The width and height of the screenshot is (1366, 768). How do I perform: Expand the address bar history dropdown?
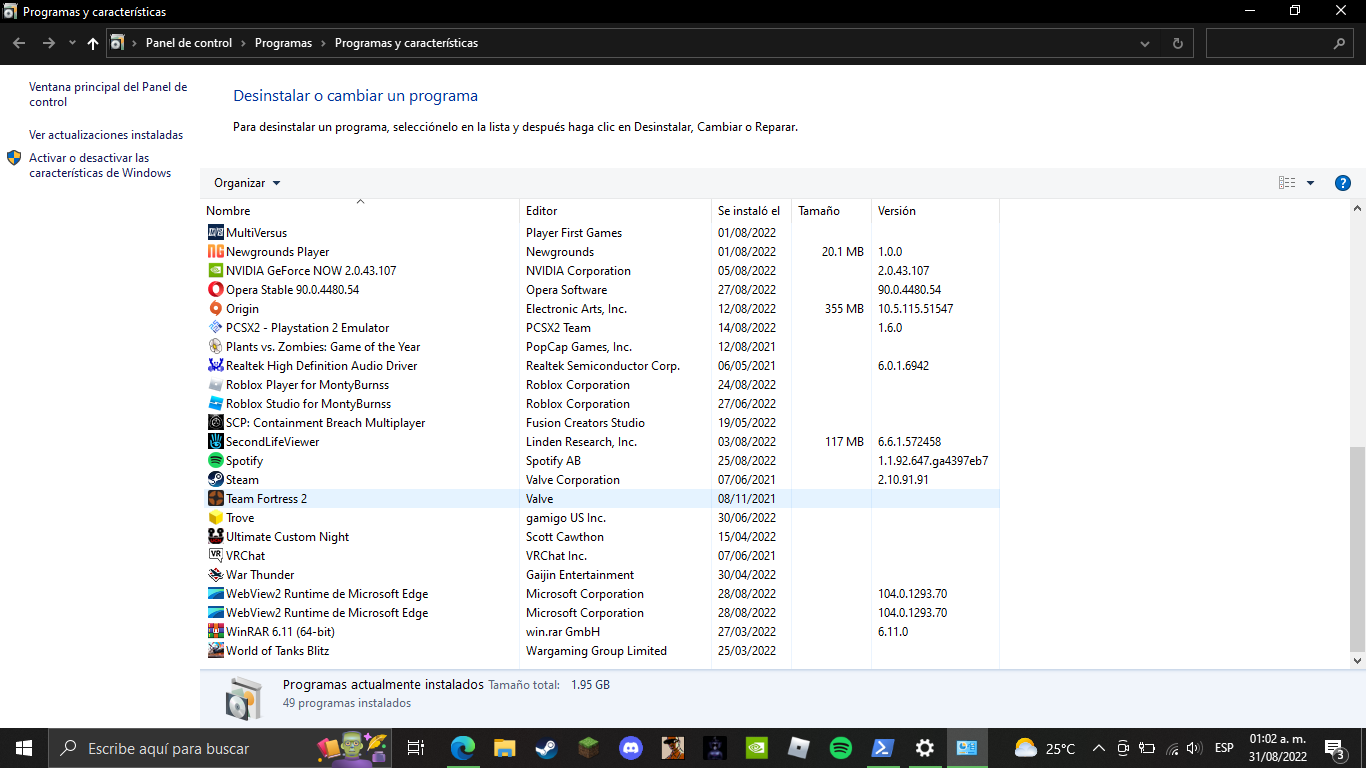[1145, 44]
